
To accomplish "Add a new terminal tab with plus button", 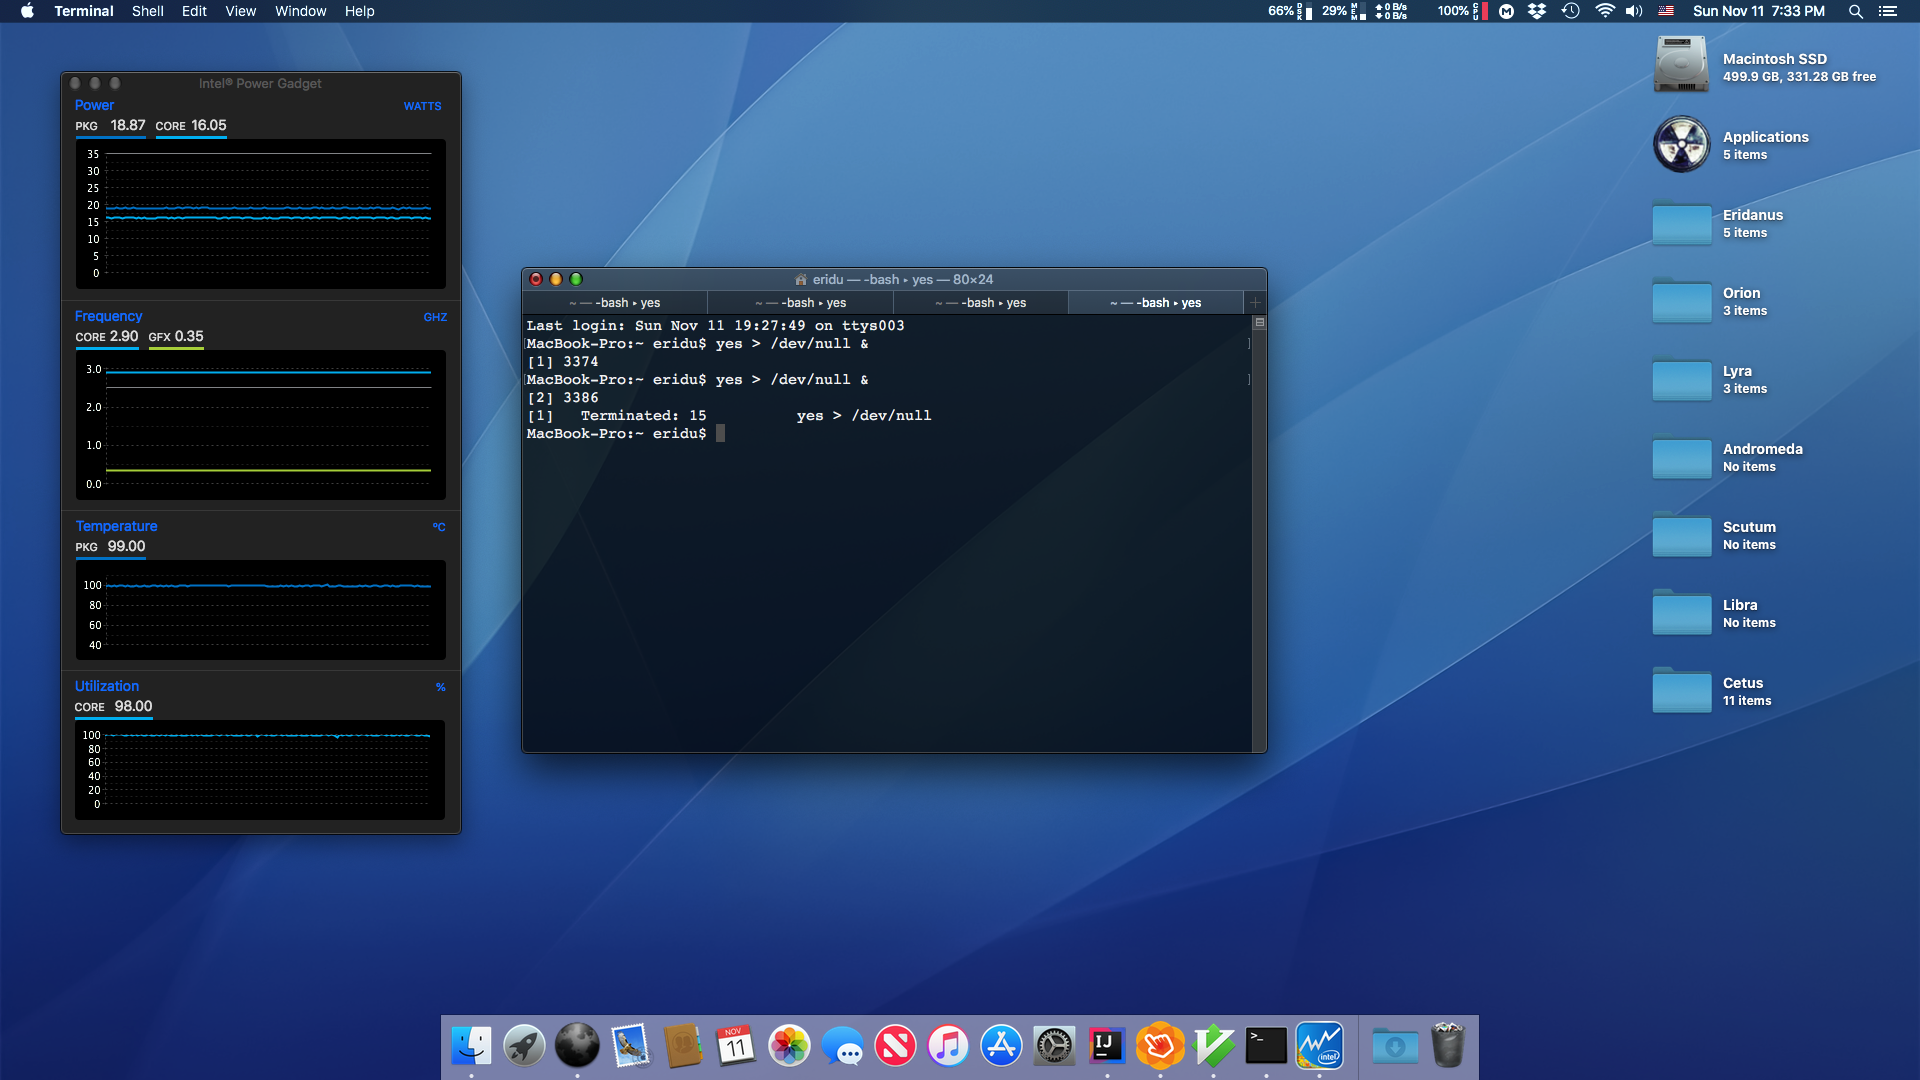I will [x=1255, y=303].
